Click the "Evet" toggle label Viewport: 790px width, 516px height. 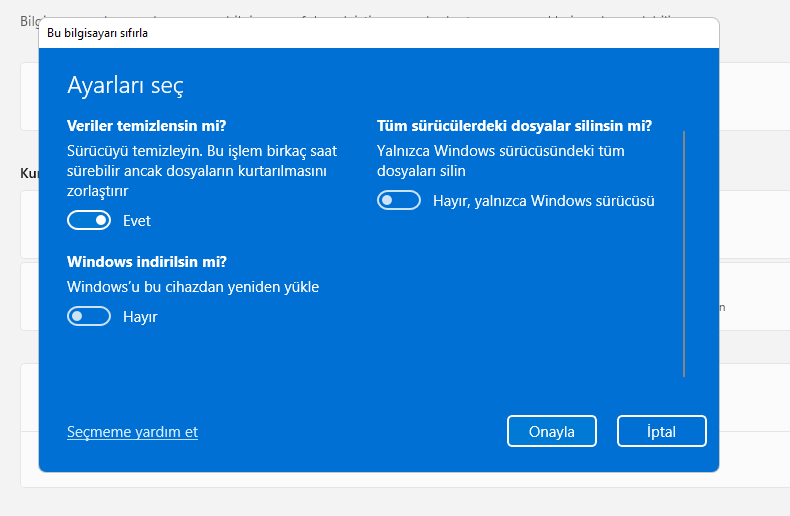pyautogui.click(x=137, y=220)
